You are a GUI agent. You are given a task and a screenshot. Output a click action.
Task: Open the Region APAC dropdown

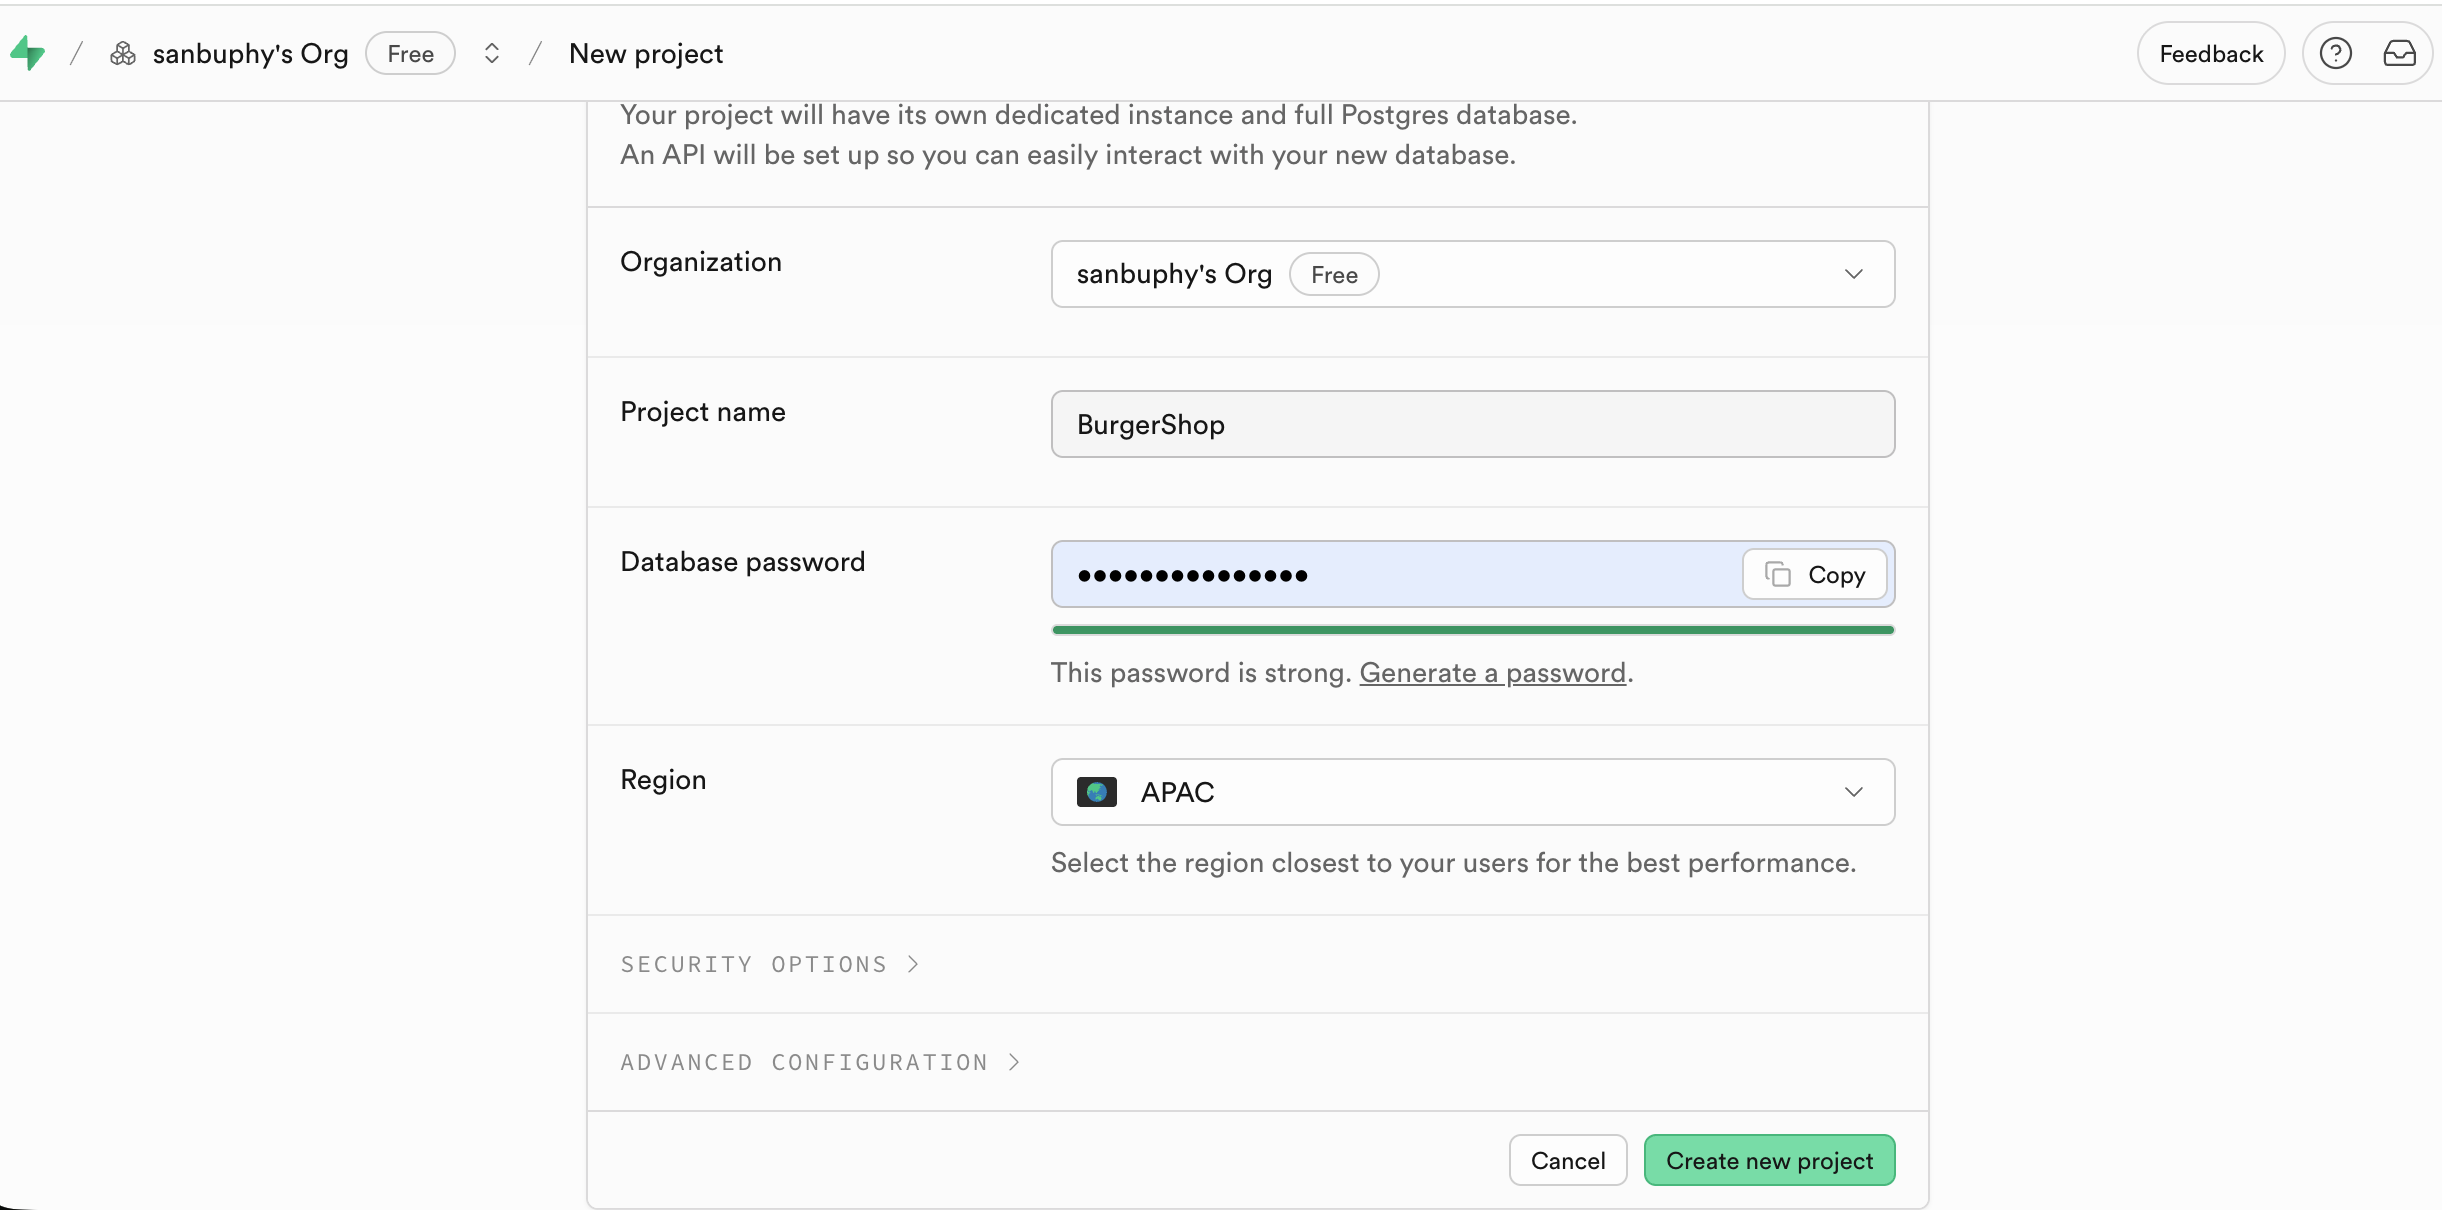1472,792
